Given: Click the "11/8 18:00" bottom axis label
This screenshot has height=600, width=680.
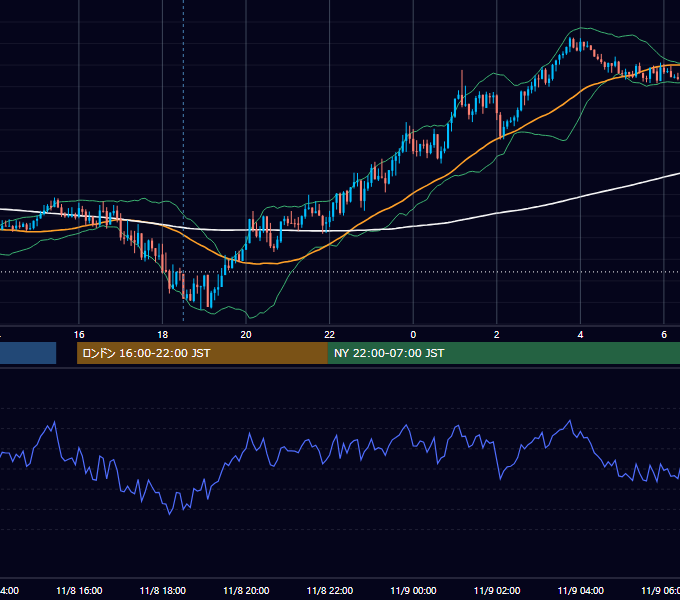Looking at the screenshot, I should point(163,591).
